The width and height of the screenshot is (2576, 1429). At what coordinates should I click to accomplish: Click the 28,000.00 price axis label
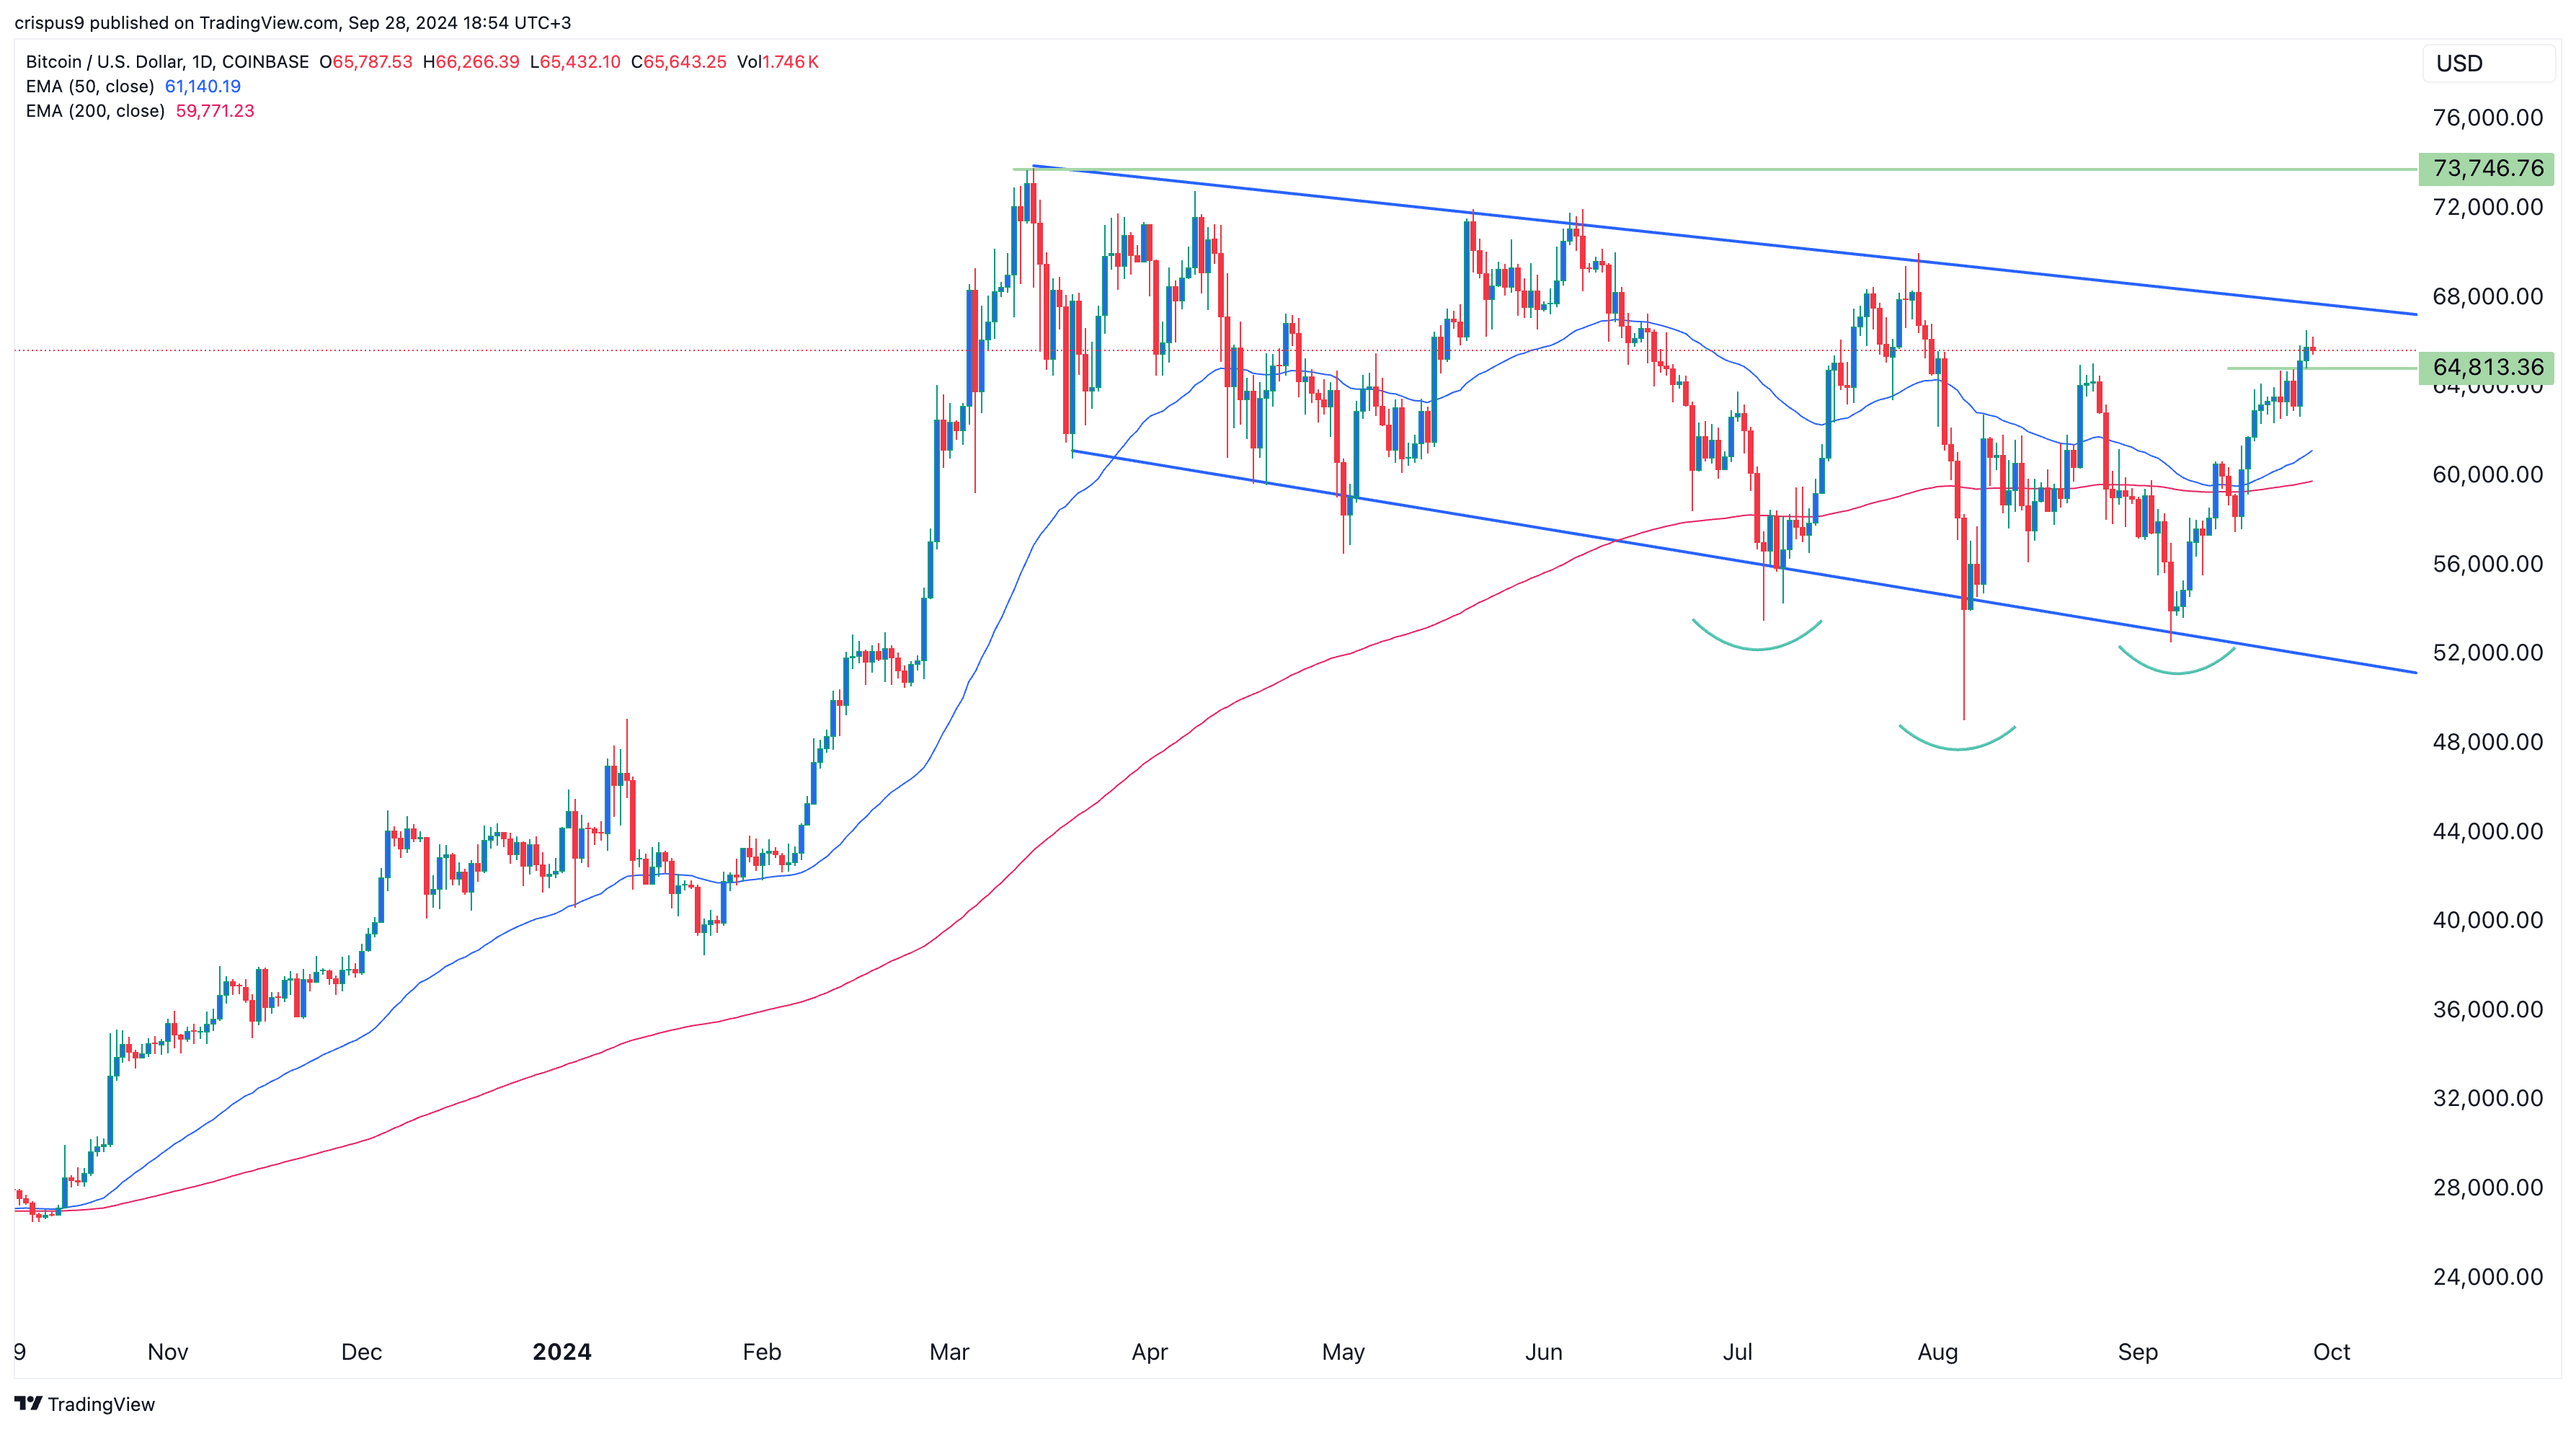2487,1187
